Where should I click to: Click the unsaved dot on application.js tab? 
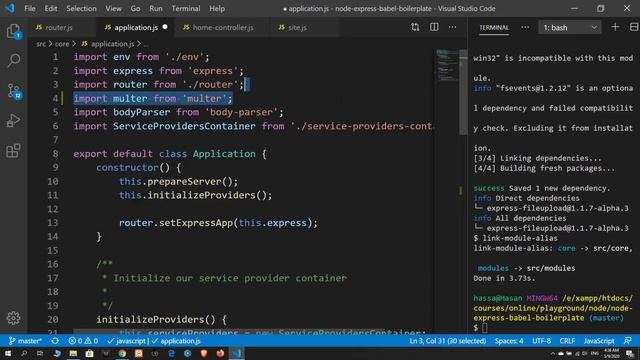point(165,27)
